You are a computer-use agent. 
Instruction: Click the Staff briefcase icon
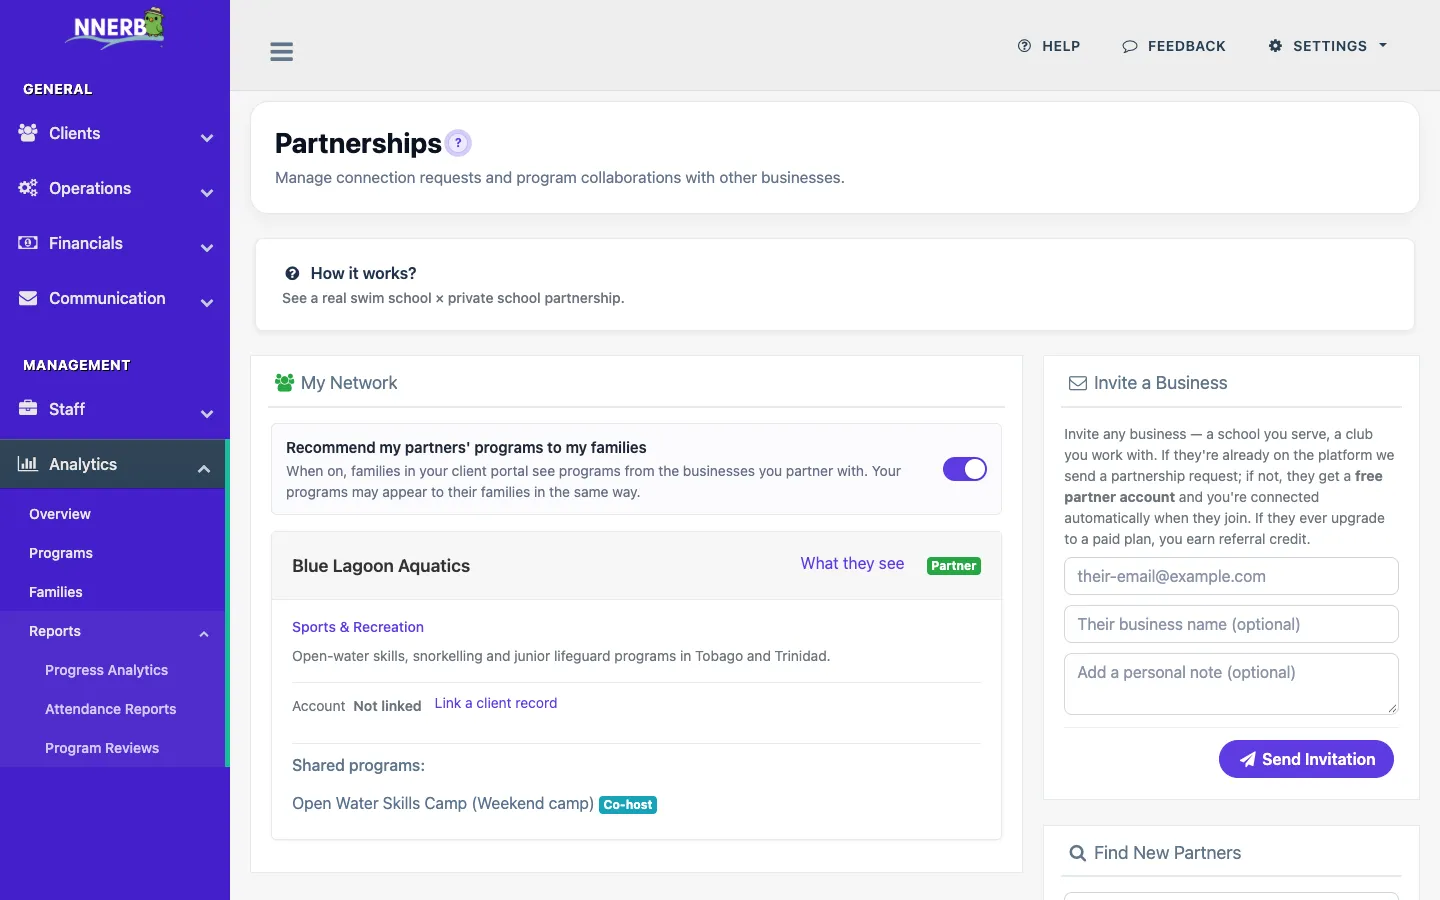point(28,409)
